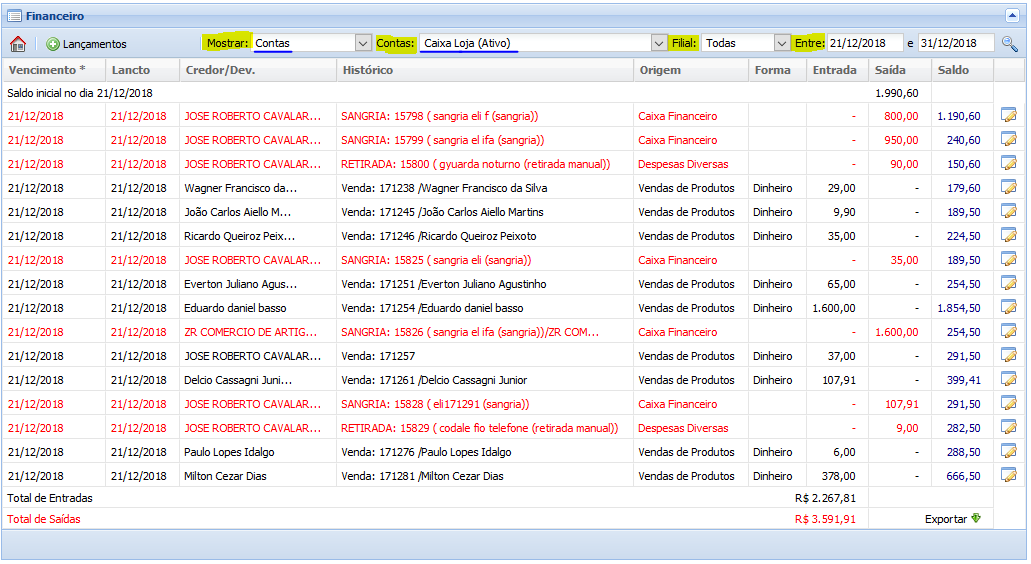The width and height of the screenshot is (1031, 564).
Task: Select the R$ 2.267,81 total
Action: coord(825,498)
